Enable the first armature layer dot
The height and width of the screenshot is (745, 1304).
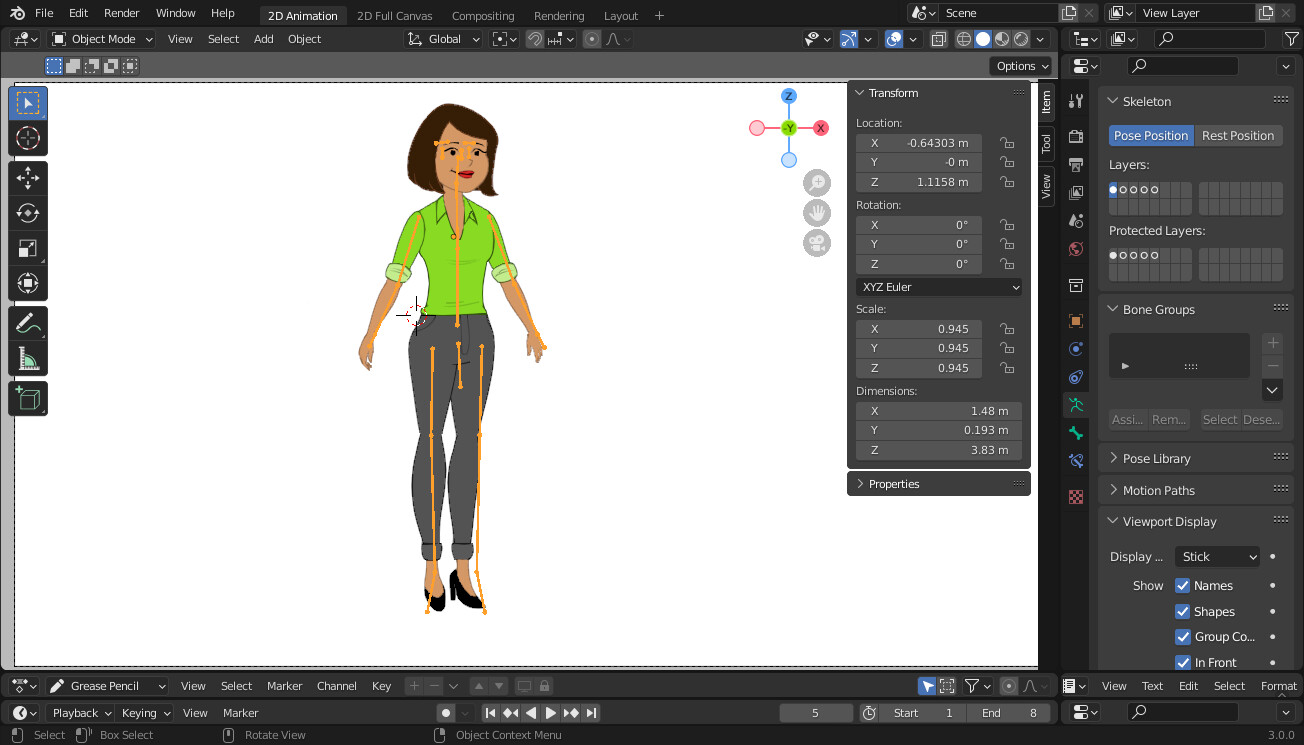[1112, 190]
